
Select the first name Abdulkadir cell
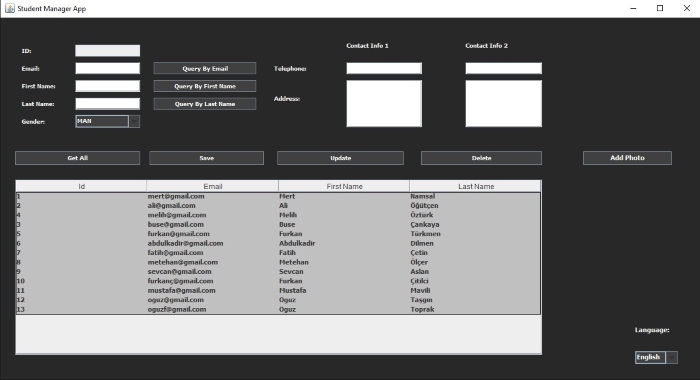point(344,243)
